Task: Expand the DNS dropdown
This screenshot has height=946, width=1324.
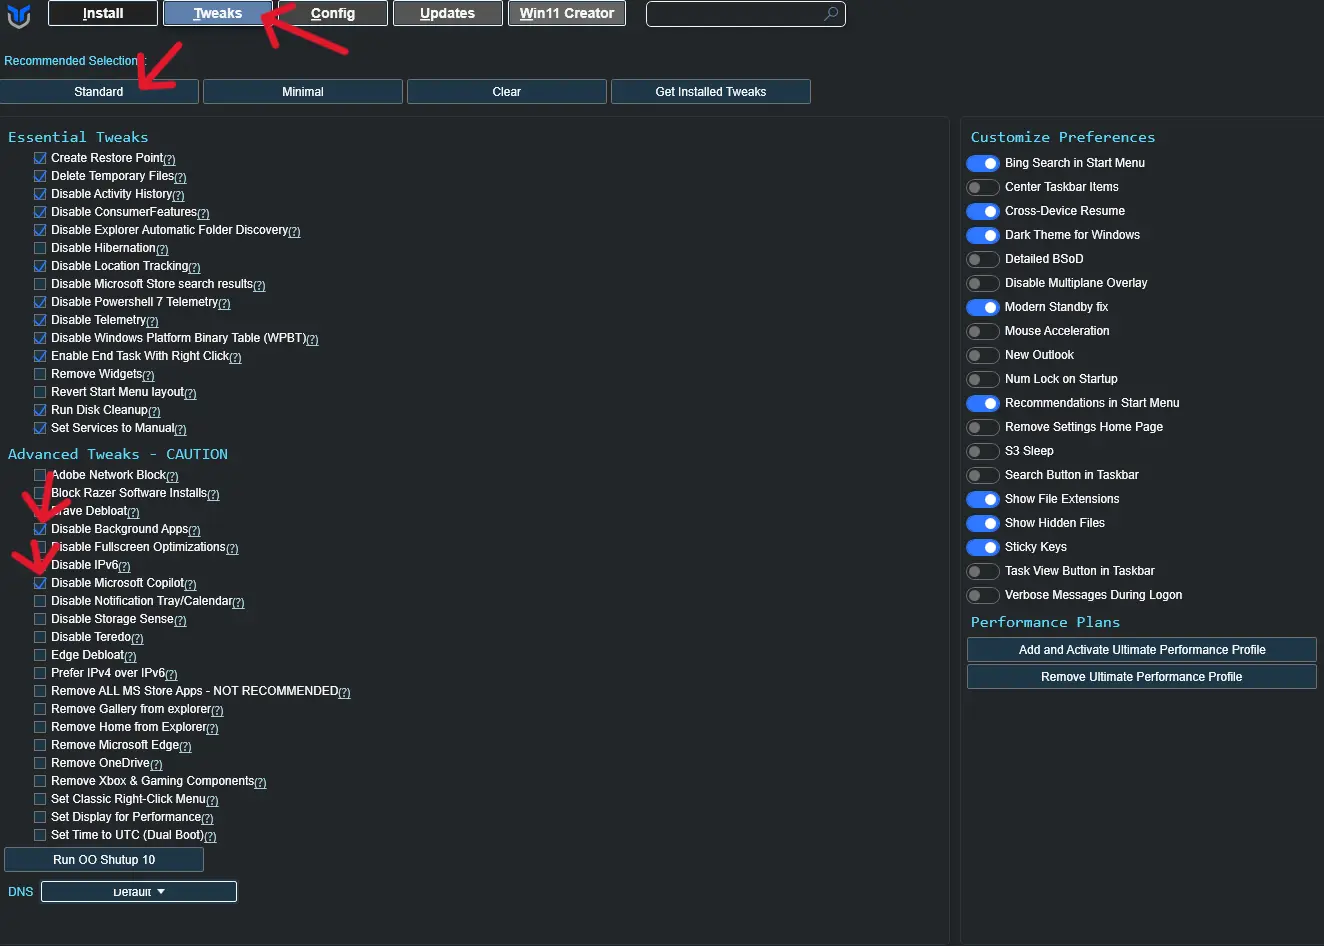Action: pos(139,892)
